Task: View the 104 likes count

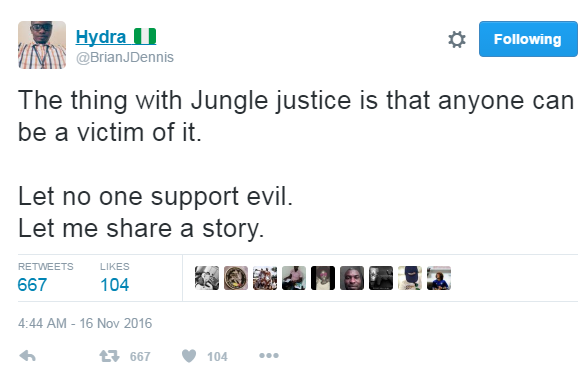Action: pyautogui.click(x=115, y=285)
